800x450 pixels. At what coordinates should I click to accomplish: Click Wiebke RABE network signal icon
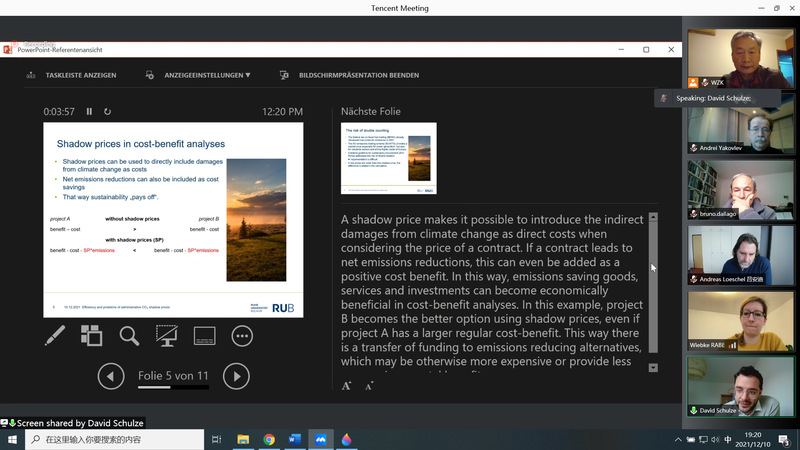point(733,345)
